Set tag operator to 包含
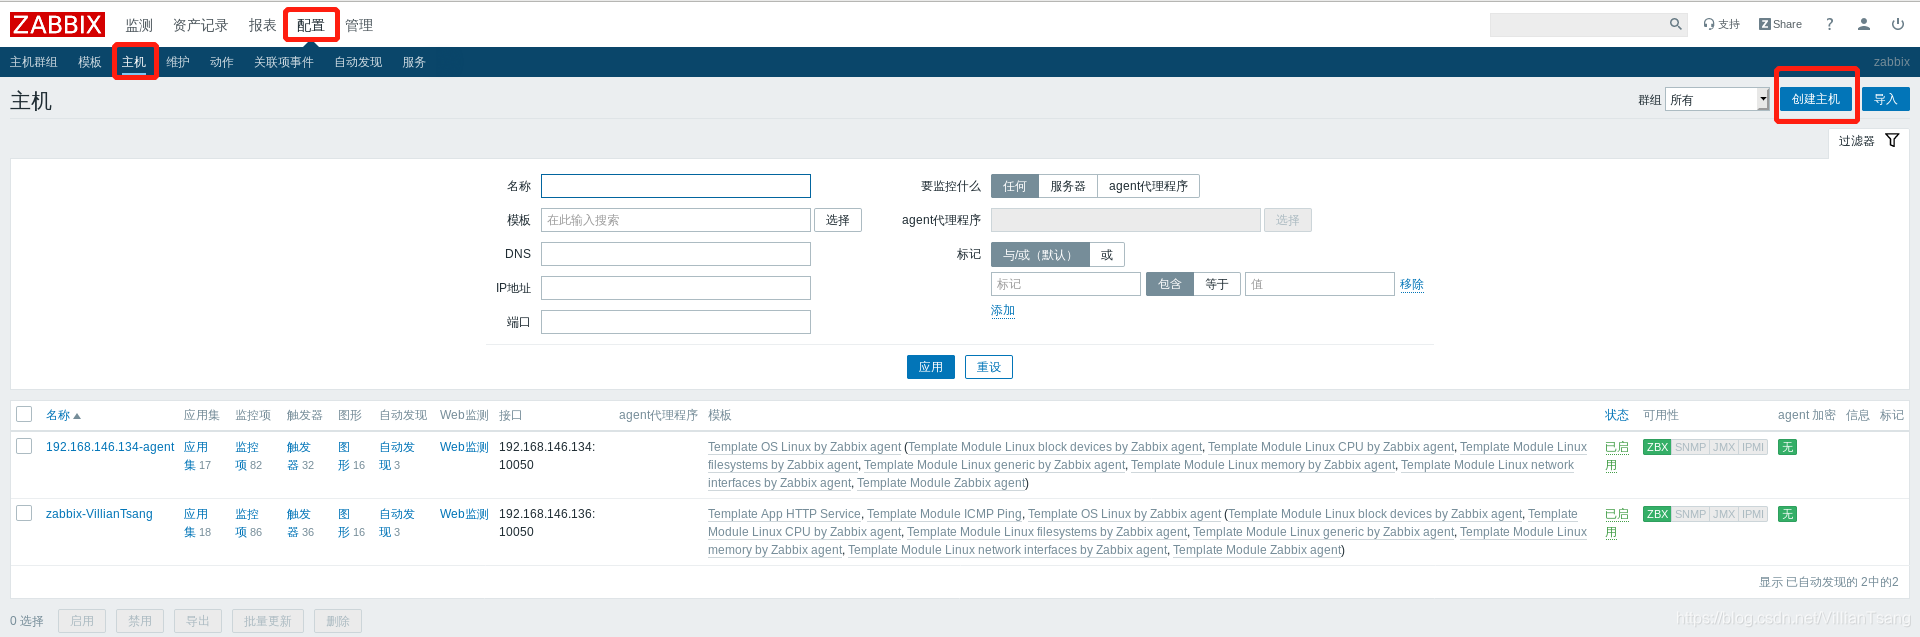Image resolution: width=1920 pixels, height=637 pixels. 1169,284
